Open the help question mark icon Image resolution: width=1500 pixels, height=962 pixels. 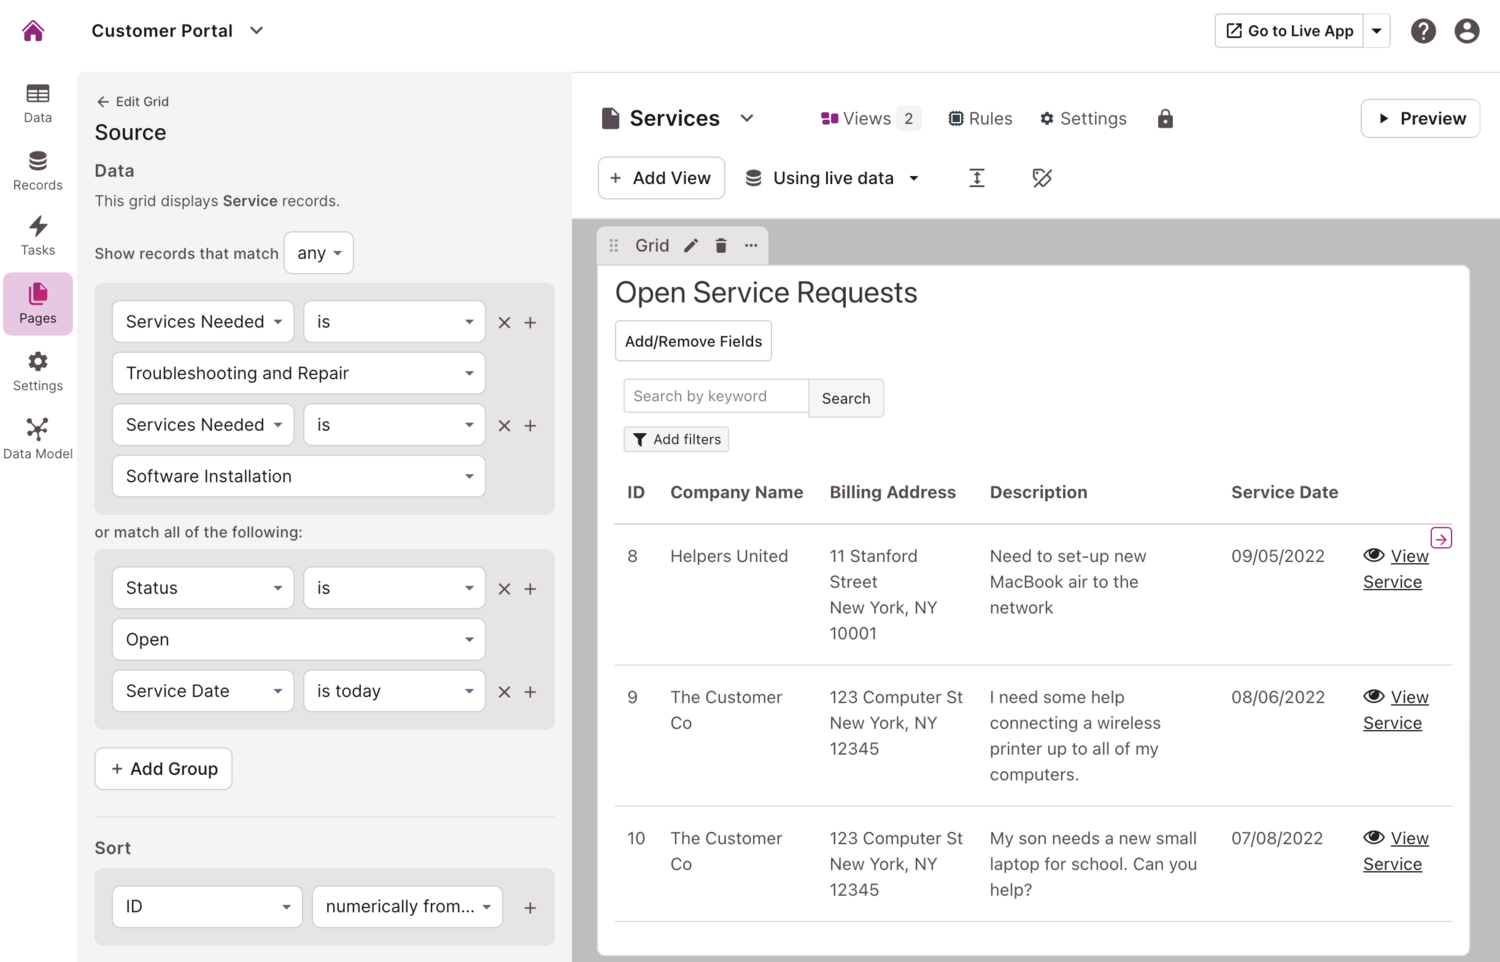coord(1423,31)
